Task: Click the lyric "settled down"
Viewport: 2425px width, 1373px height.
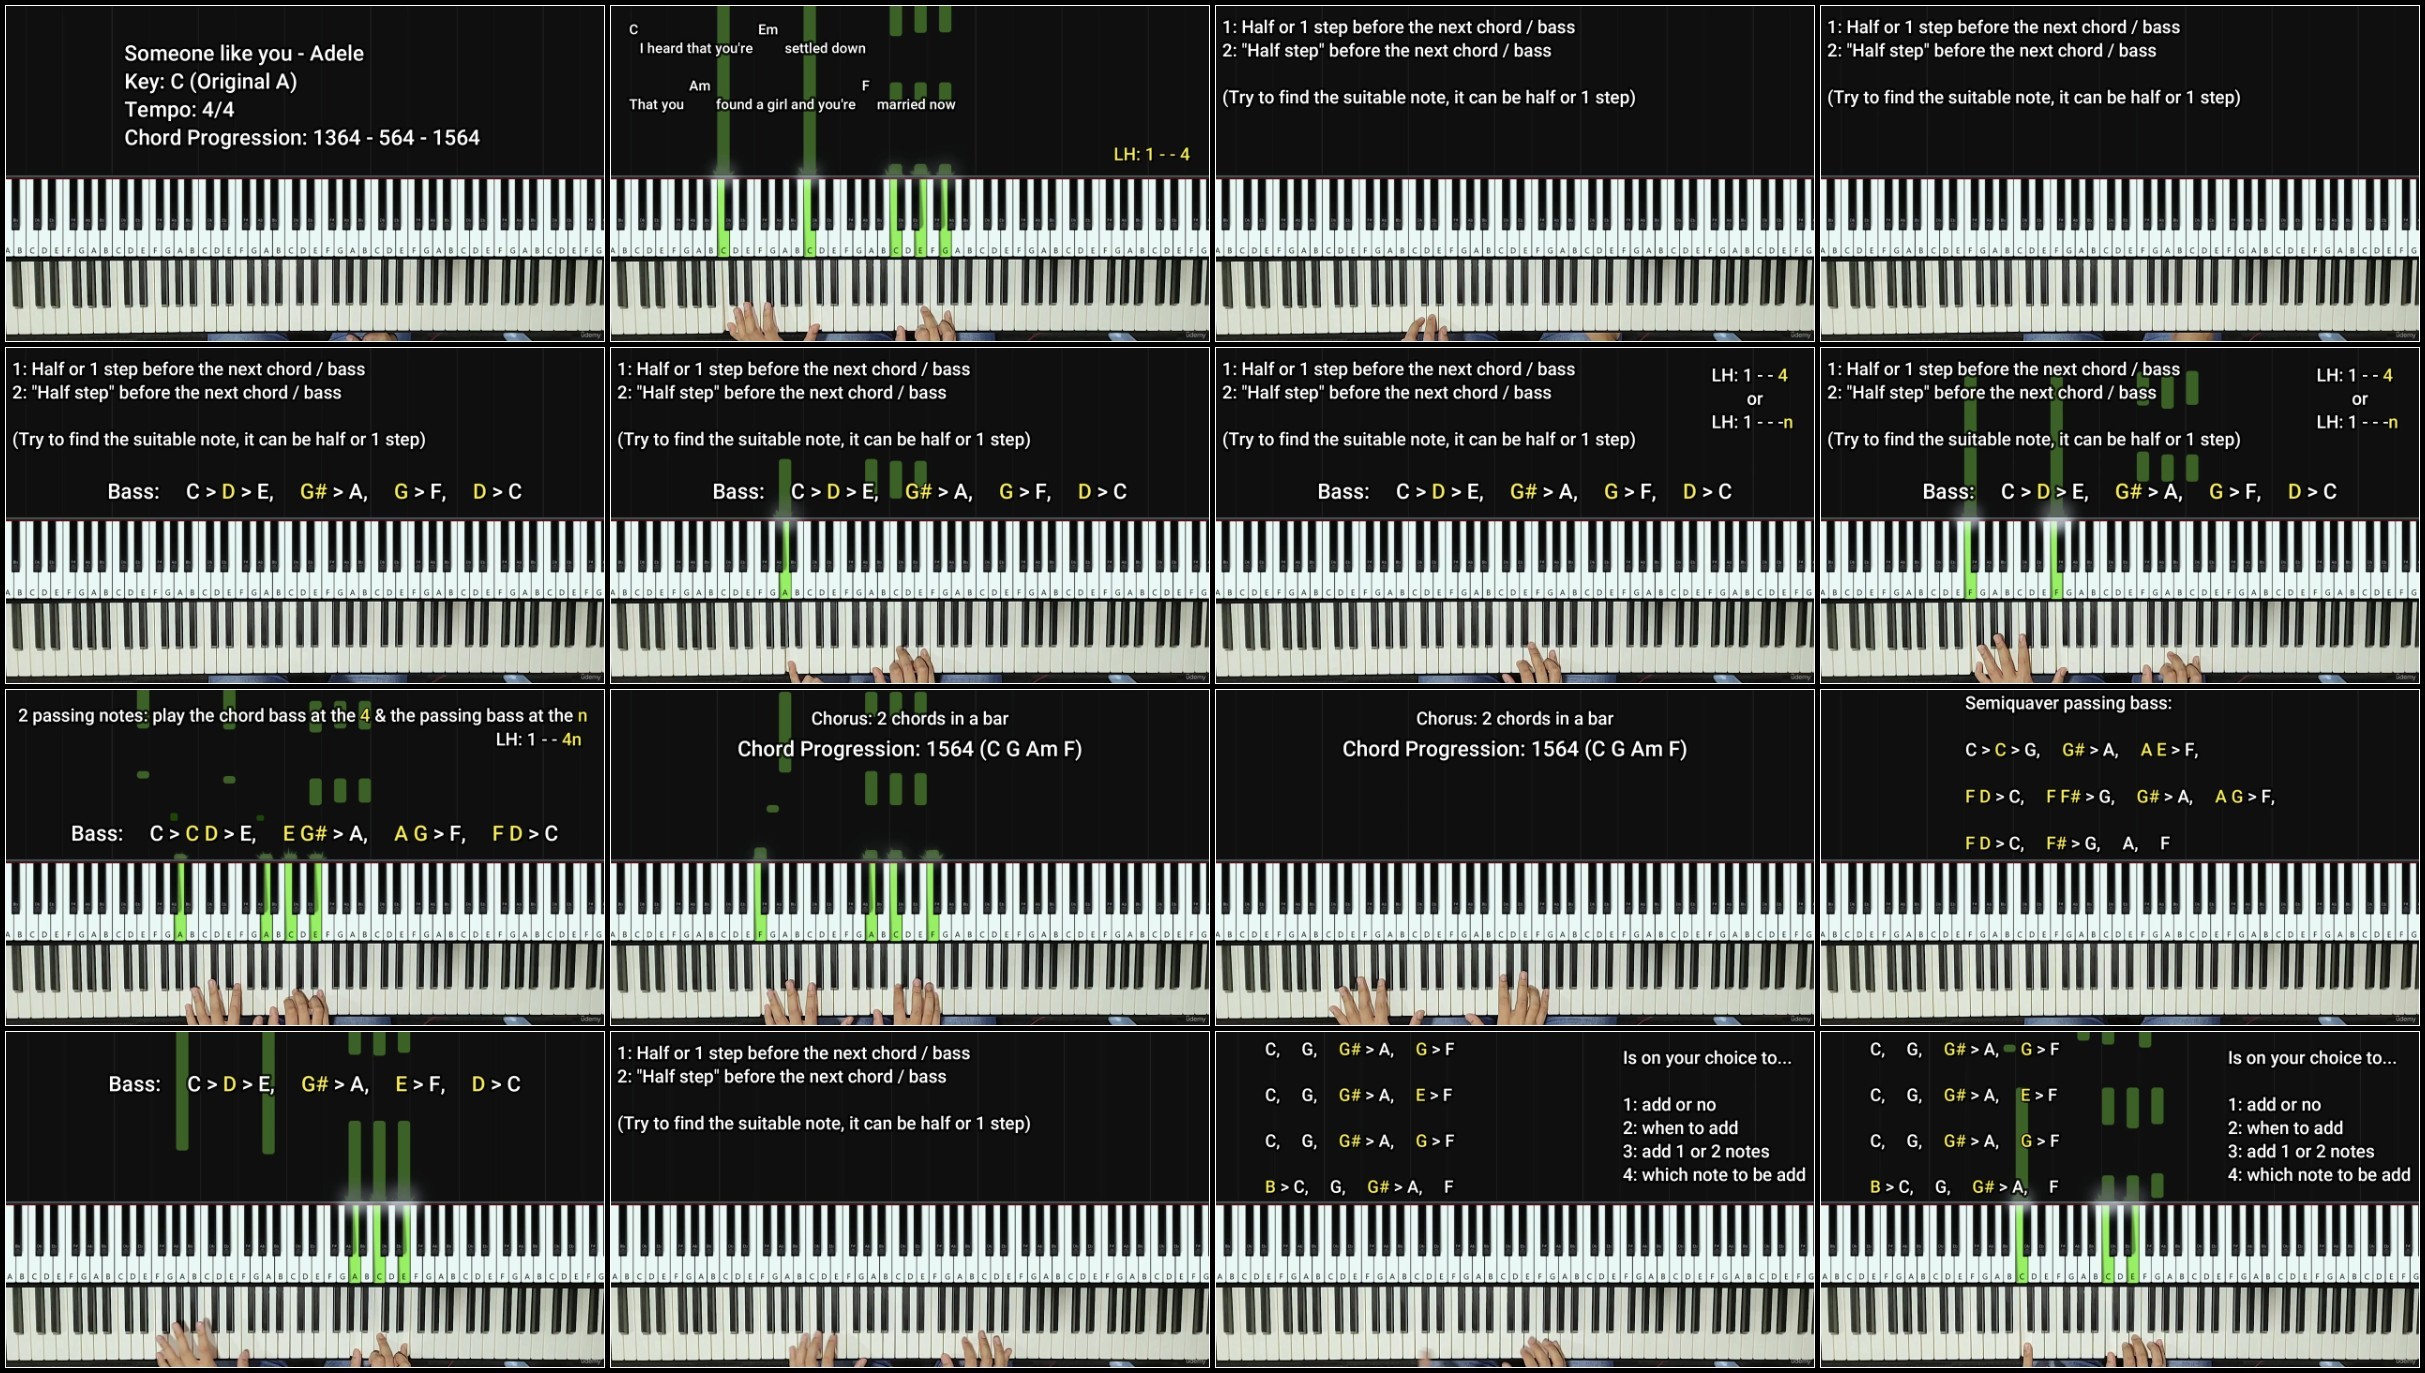Action: click(825, 48)
